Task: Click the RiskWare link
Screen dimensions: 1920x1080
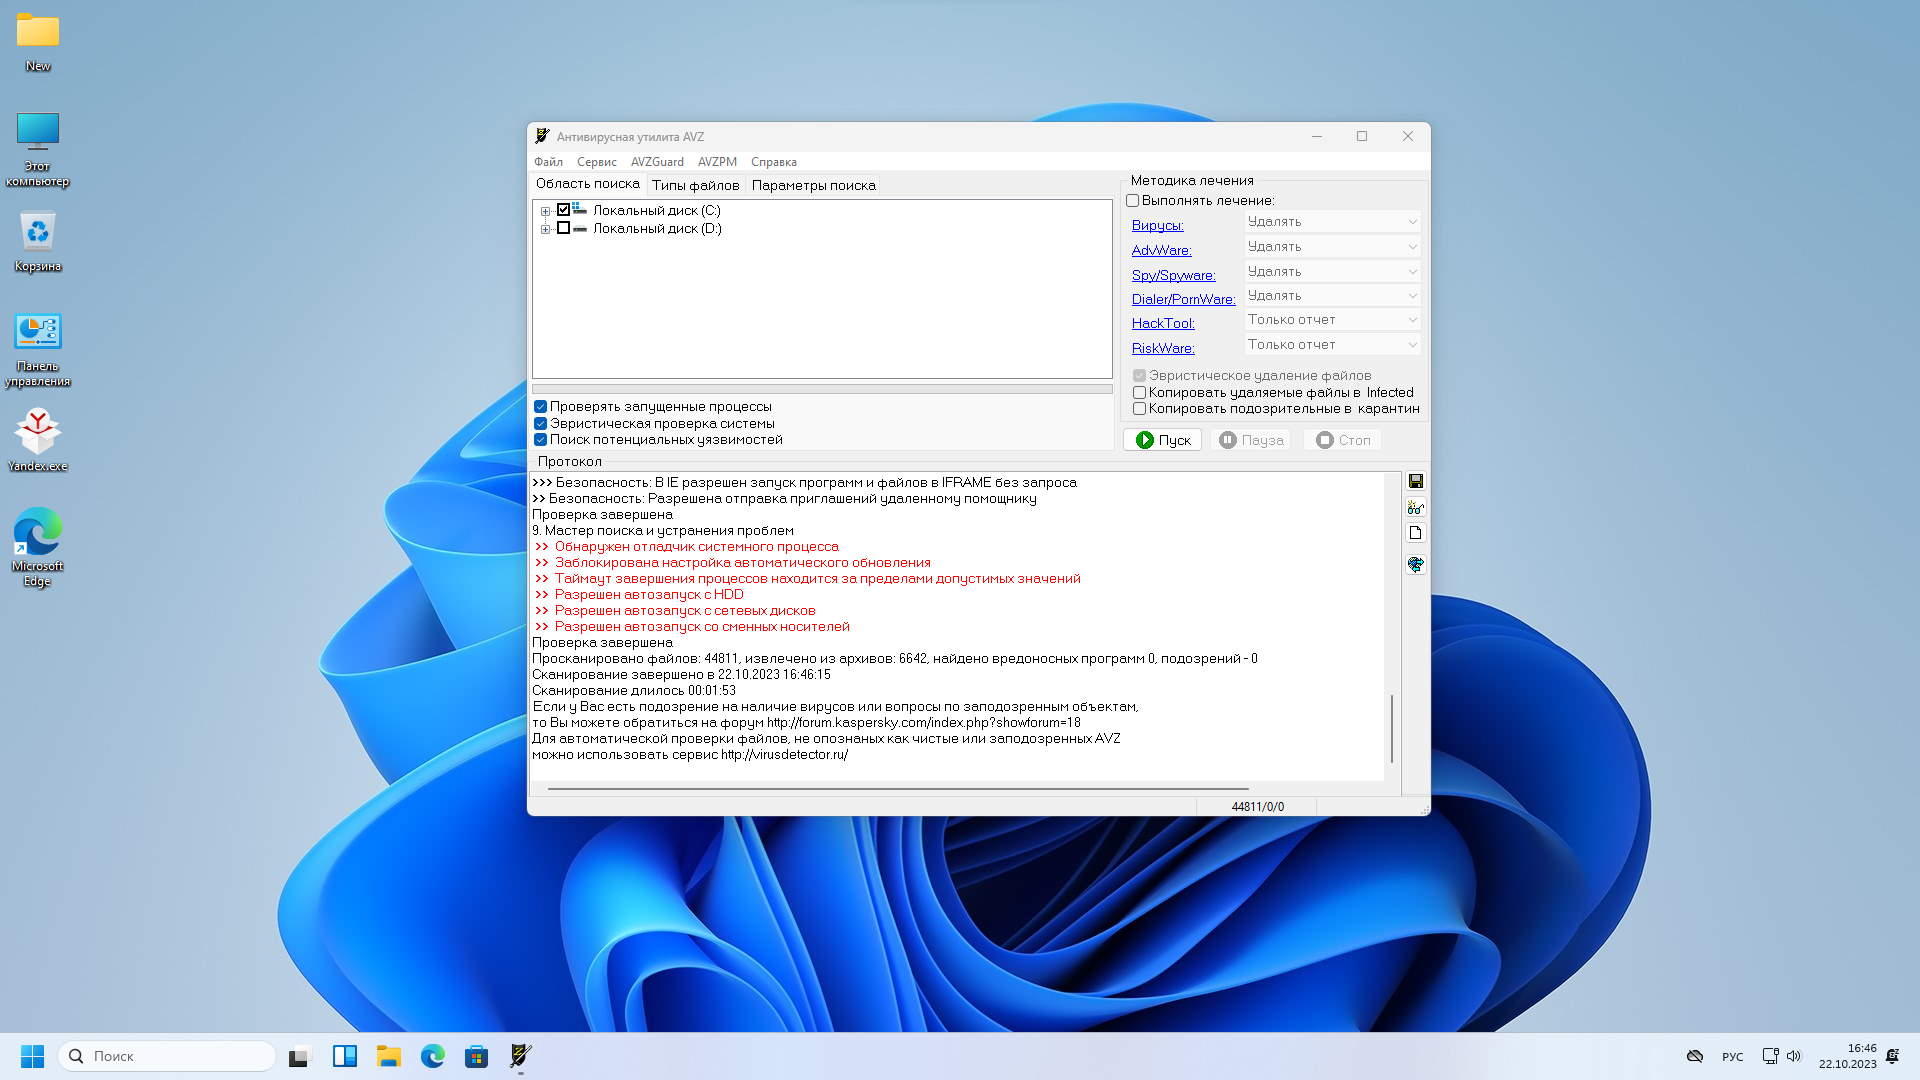Action: (x=1162, y=348)
